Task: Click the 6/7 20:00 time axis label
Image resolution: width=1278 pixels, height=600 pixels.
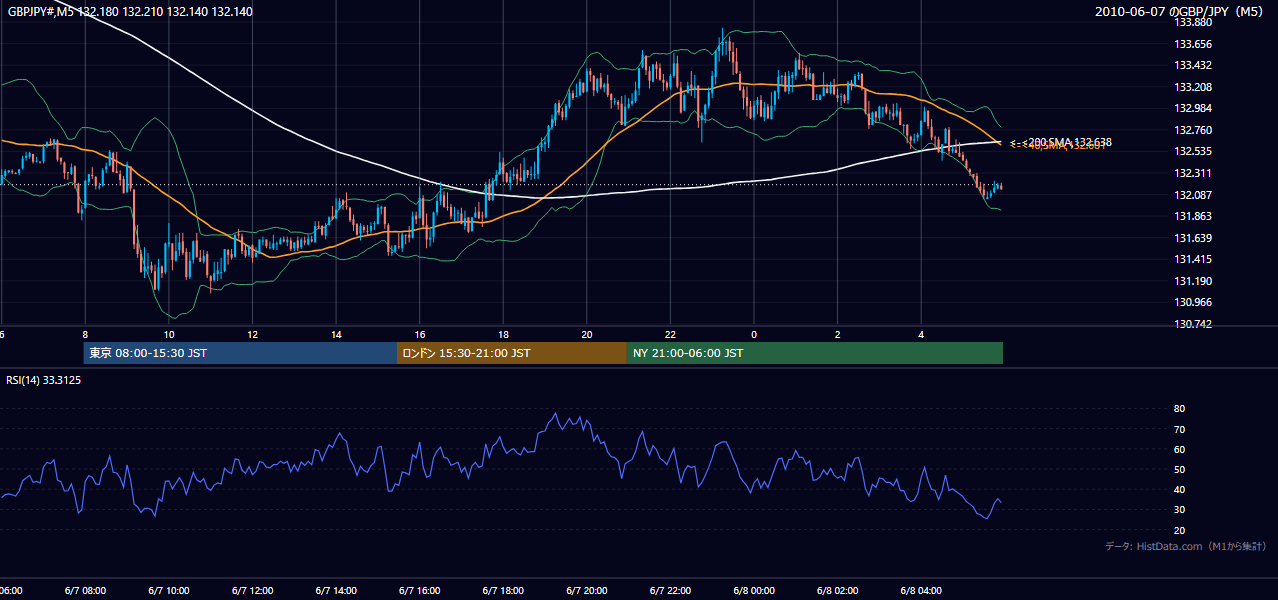Action: click(x=587, y=590)
